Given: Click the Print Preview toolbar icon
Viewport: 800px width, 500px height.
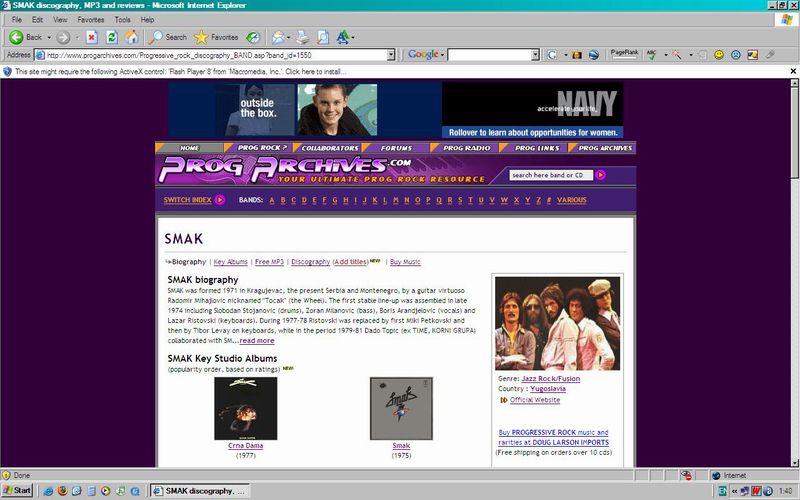Looking at the screenshot, I should point(323,37).
